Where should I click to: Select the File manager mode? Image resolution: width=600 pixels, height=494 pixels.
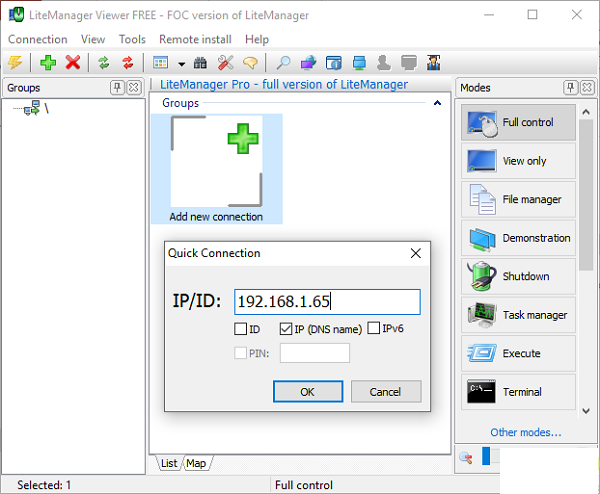pyautogui.click(x=518, y=199)
